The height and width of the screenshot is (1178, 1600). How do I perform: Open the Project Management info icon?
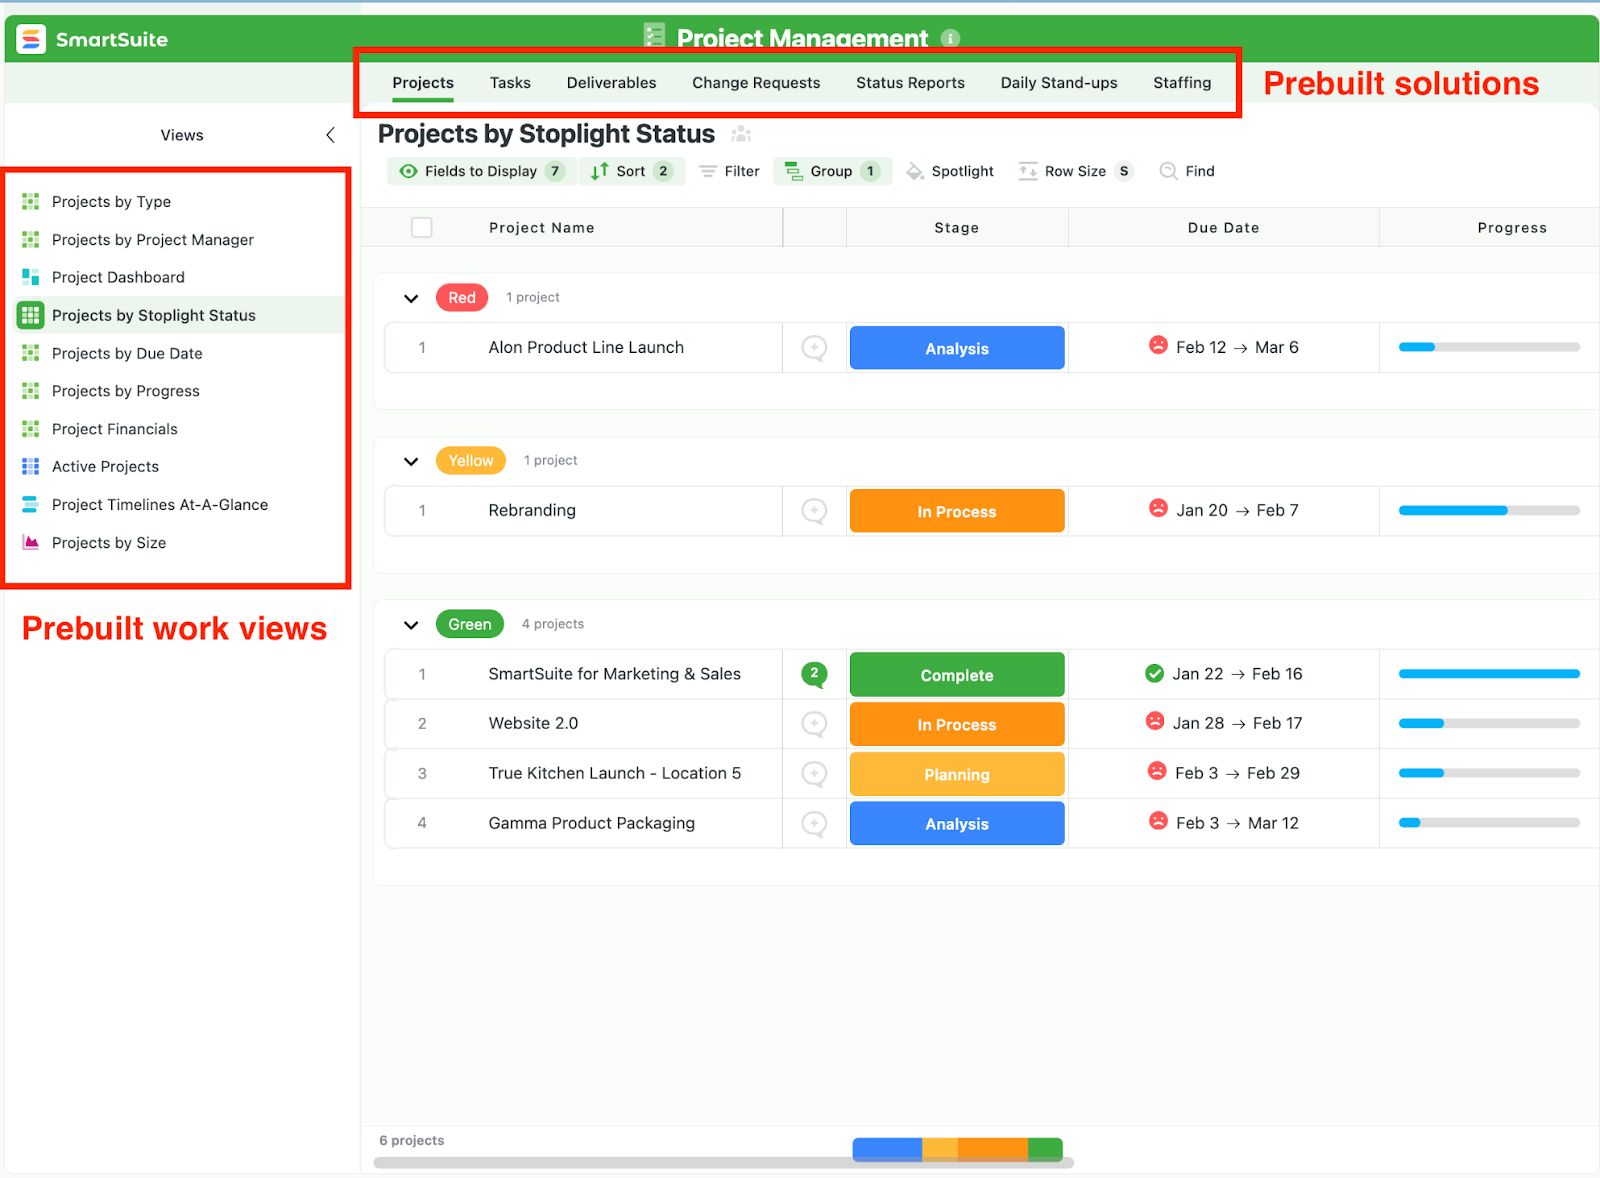point(950,38)
